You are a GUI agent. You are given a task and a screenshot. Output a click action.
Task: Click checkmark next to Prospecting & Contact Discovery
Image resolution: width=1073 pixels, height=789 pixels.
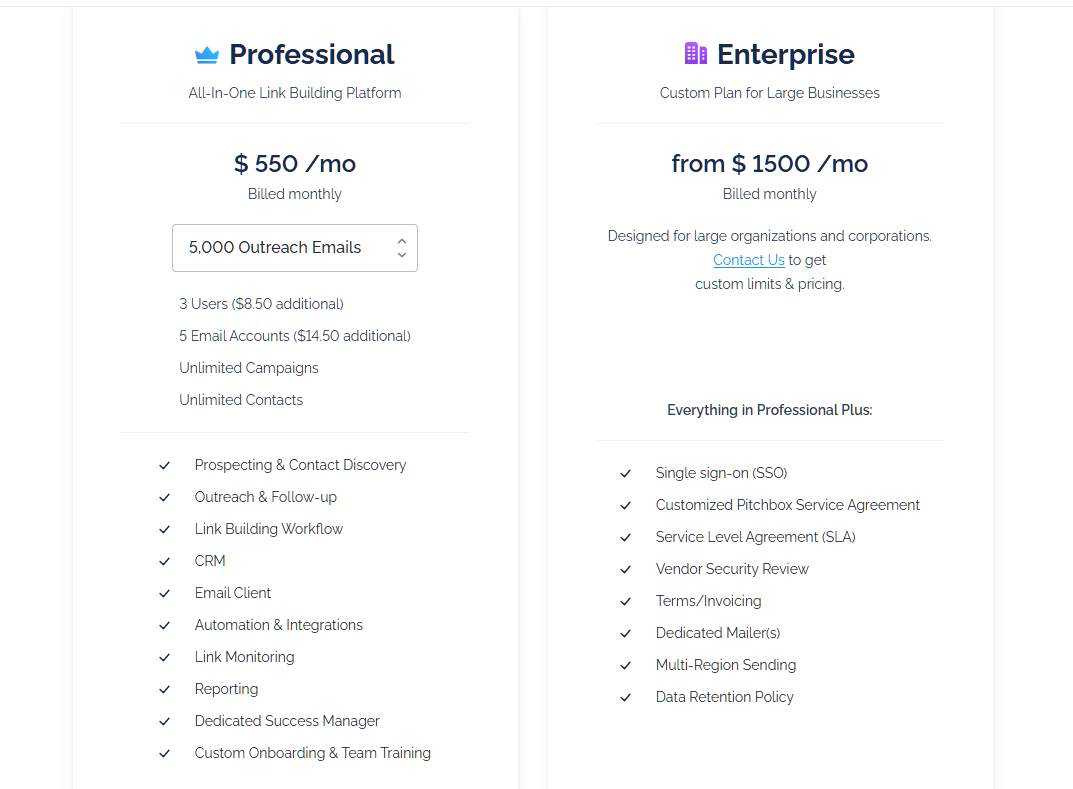pyautogui.click(x=164, y=465)
